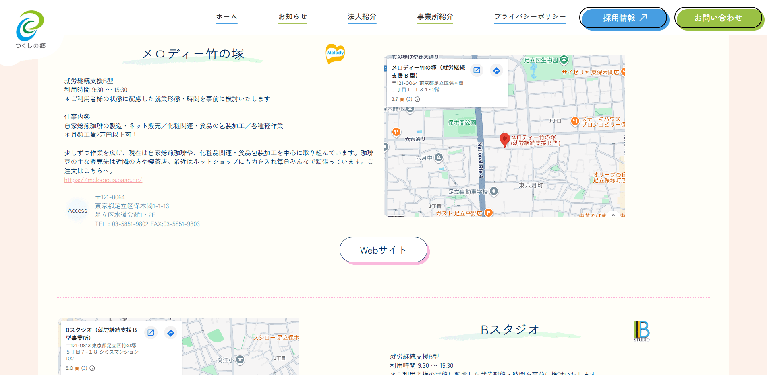This screenshot has height=375, width=767.
Task: Open the pink shop URL link
Action: point(103,180)
